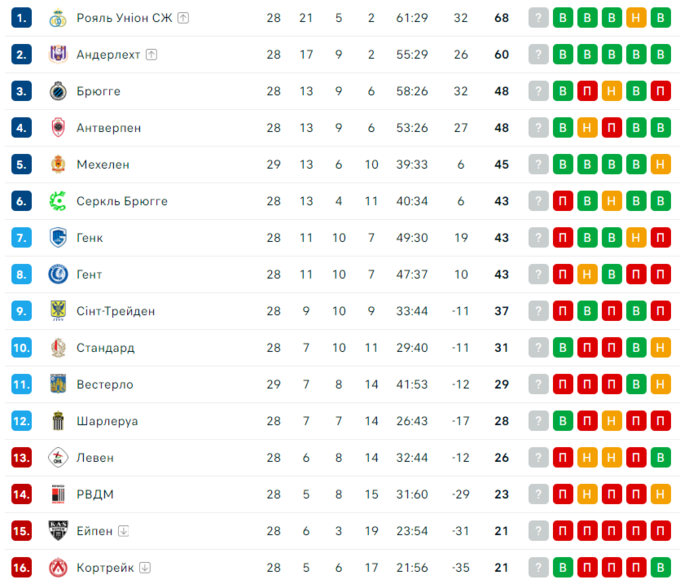Click position badge 13 for Левен
Image resolution: width=680 pixels, height=584 pixels.
[x=22, y=458]
